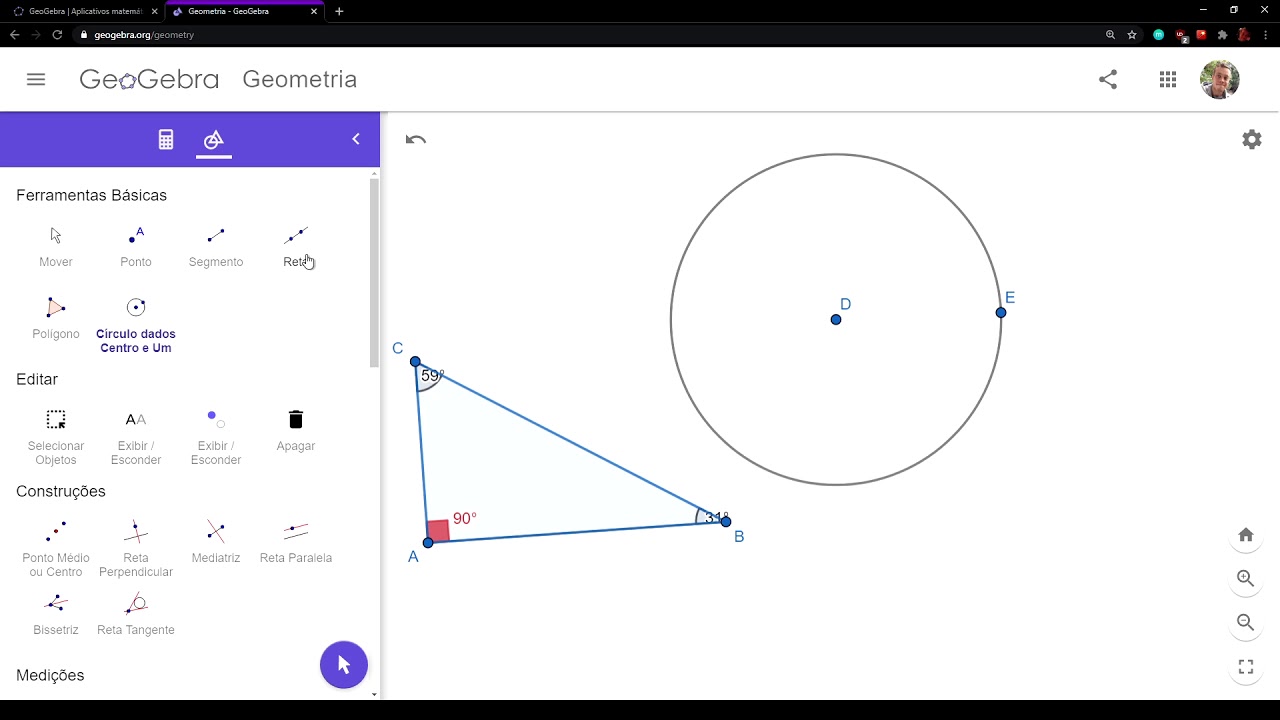Undo the last construction step
The width and height of the screenshot is (1280, 720).
[x=416, y=140]
